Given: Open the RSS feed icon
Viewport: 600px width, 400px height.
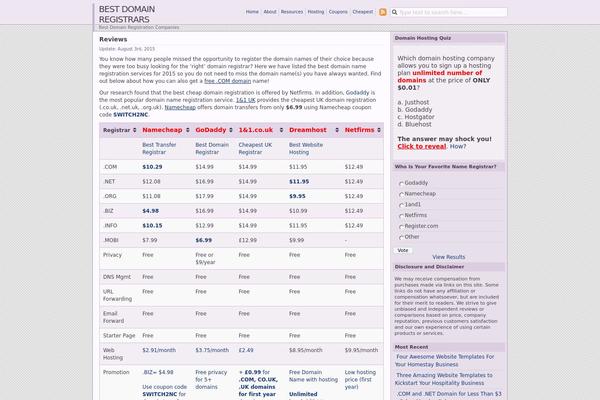Looking at the screenshot, I should [x=383, y=12].
